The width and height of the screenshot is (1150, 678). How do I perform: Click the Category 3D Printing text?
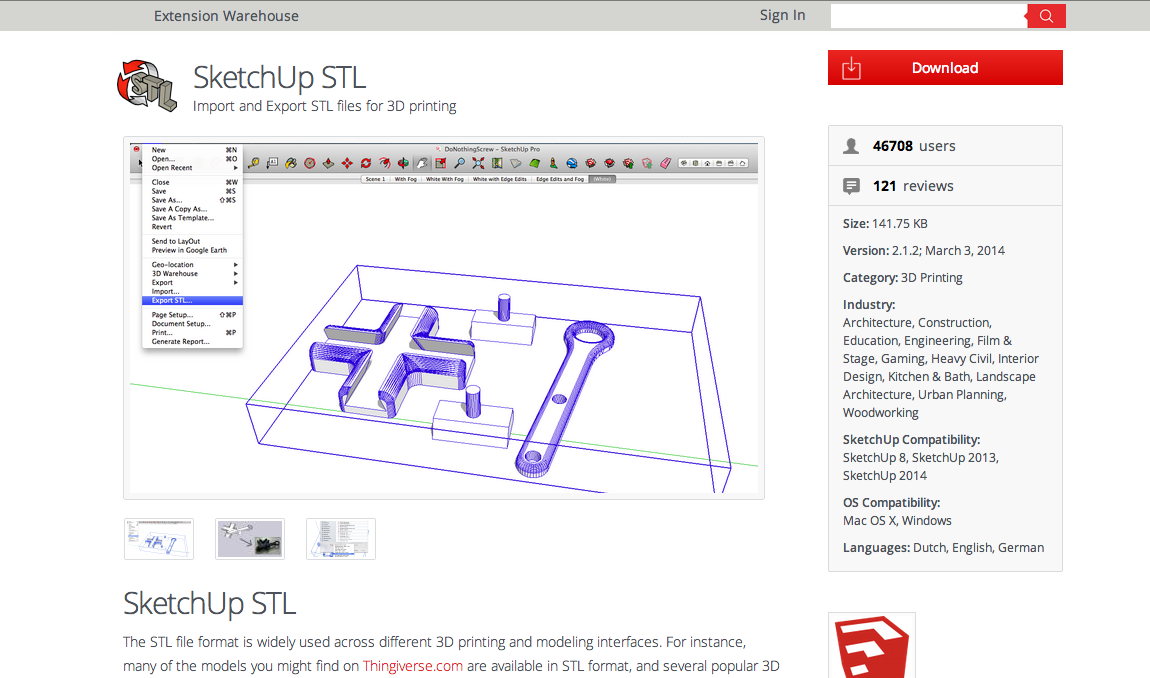[x=902, y=278]
